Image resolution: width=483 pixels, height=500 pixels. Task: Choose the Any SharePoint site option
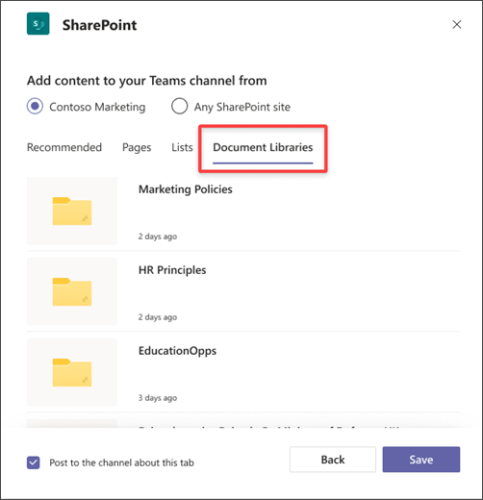coord(180,106)
